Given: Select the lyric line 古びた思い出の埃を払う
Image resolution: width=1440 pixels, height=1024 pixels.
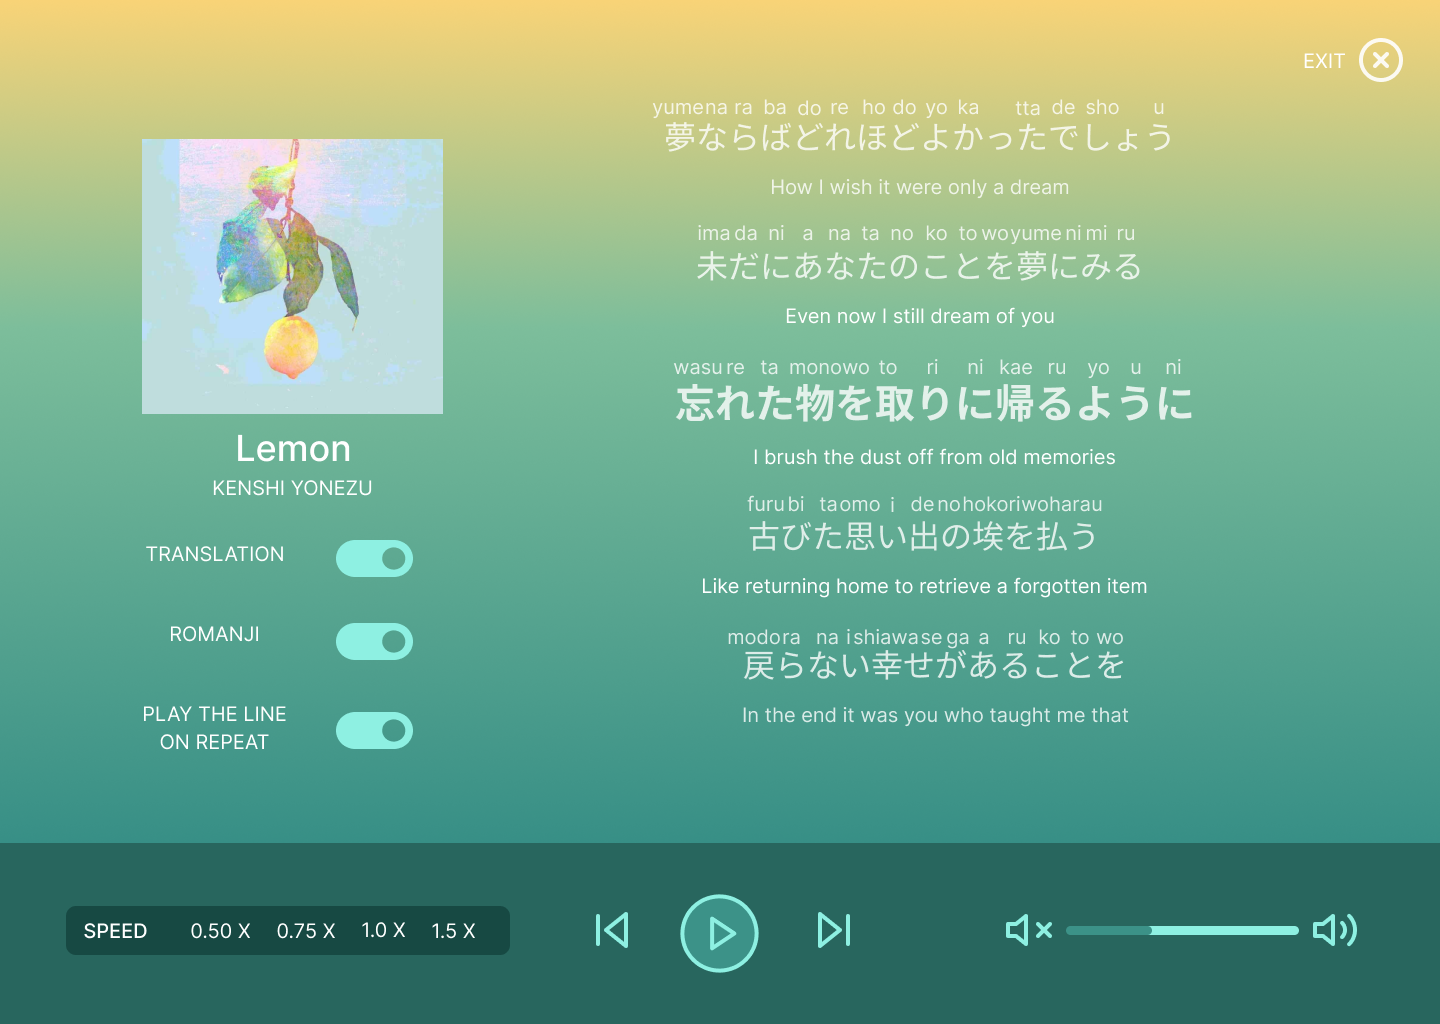Looking at the screenshot, I should 924,536.
